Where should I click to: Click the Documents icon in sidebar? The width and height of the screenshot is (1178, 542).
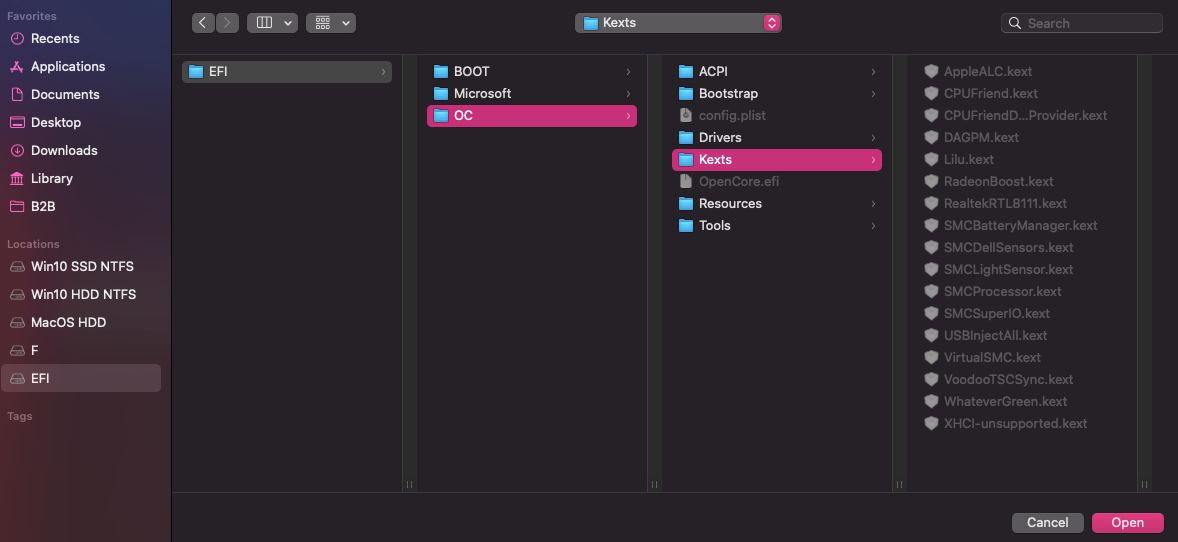(17, 94)
